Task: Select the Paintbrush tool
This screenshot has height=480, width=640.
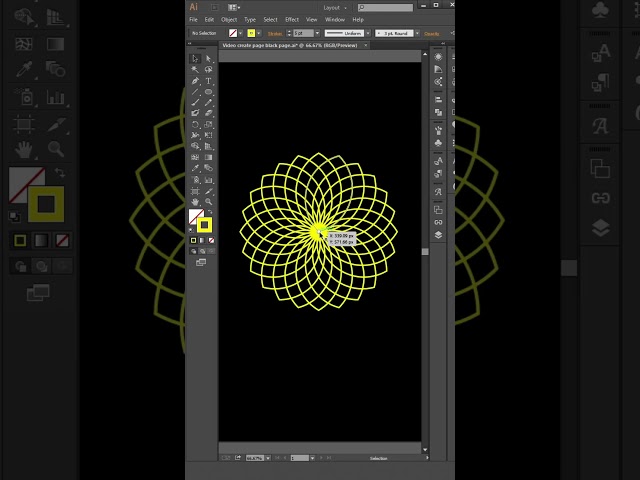Action: pos(195,102)
